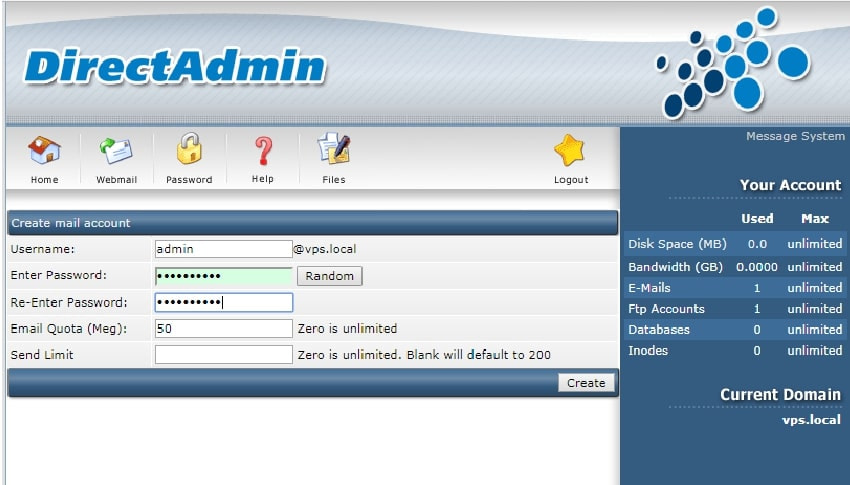Focus the Email Quota field
This screenshot has width=850, height=485.
click(x=223, y=328)
